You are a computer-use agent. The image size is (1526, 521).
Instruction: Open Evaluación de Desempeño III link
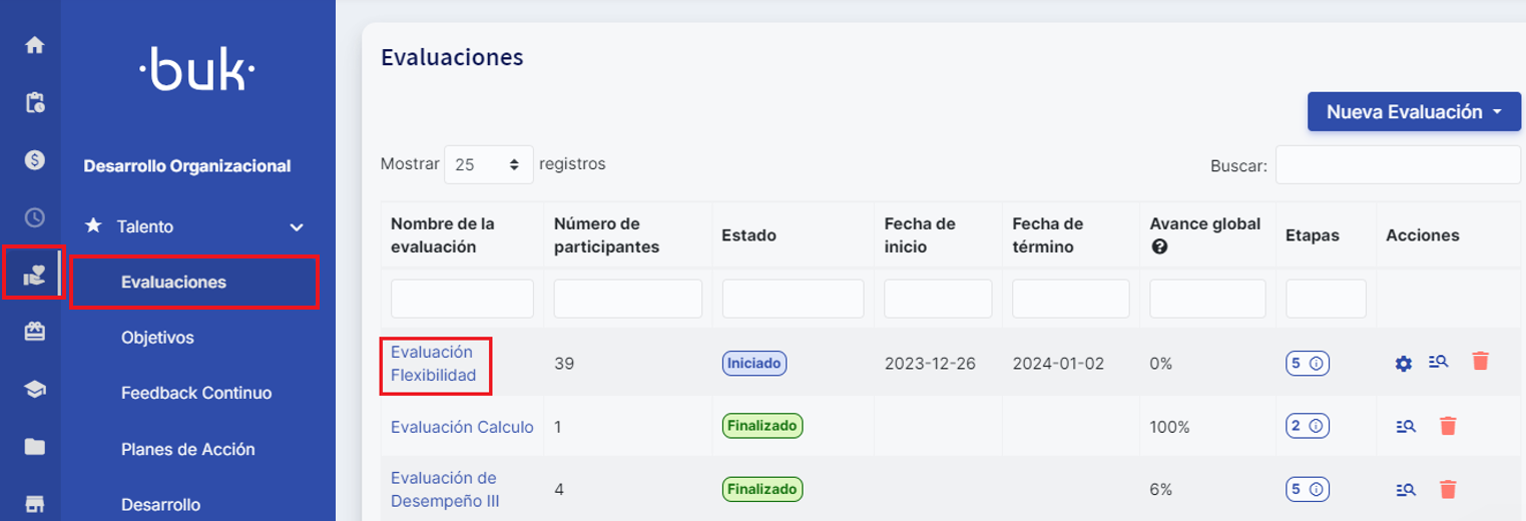pyautogui.click(x=444, y=489)
